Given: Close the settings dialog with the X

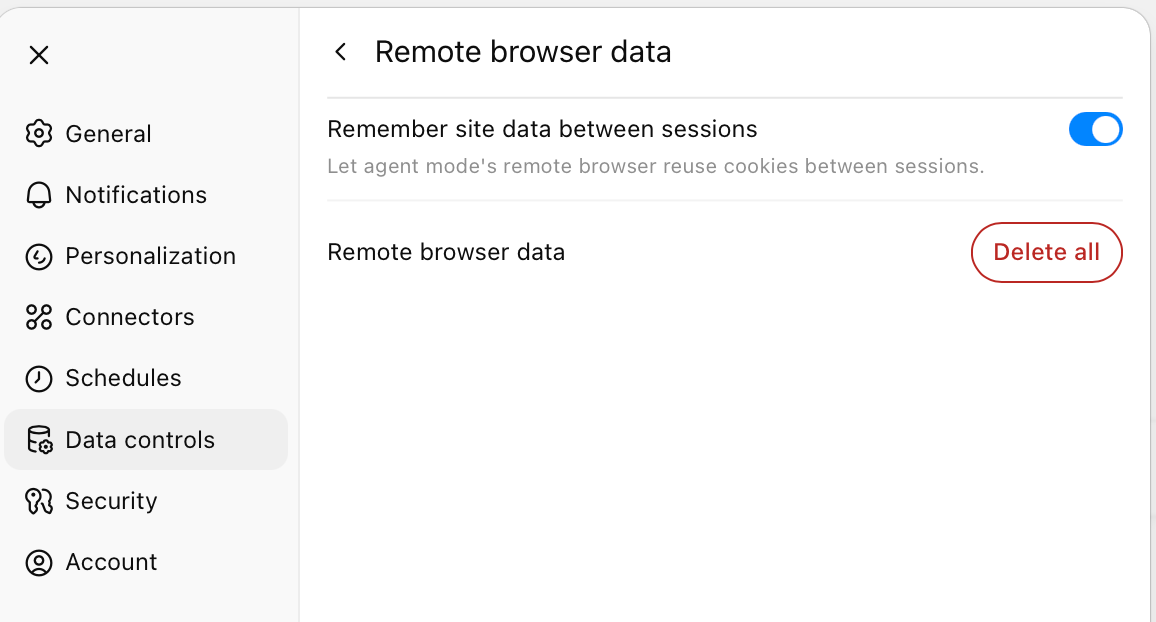Looking at the screenshot, I should coord(39,55).
